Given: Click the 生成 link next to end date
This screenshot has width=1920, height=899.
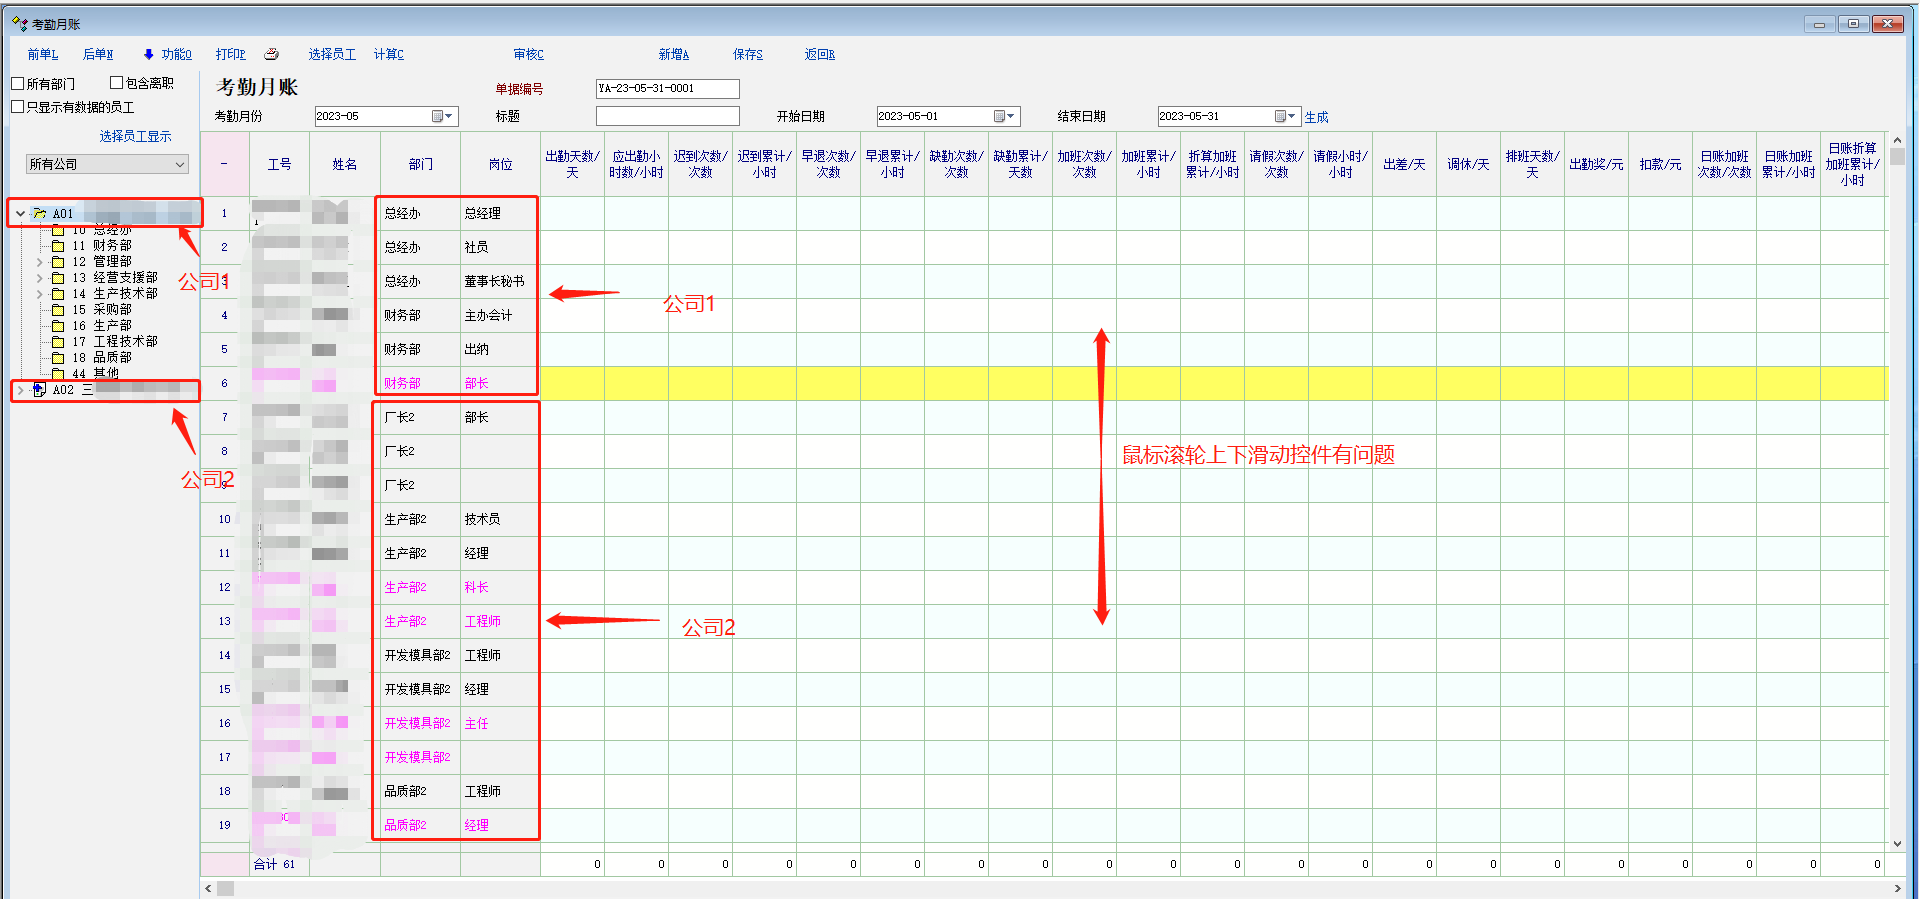Looking at the screenshot, I should coord(1316,117).
